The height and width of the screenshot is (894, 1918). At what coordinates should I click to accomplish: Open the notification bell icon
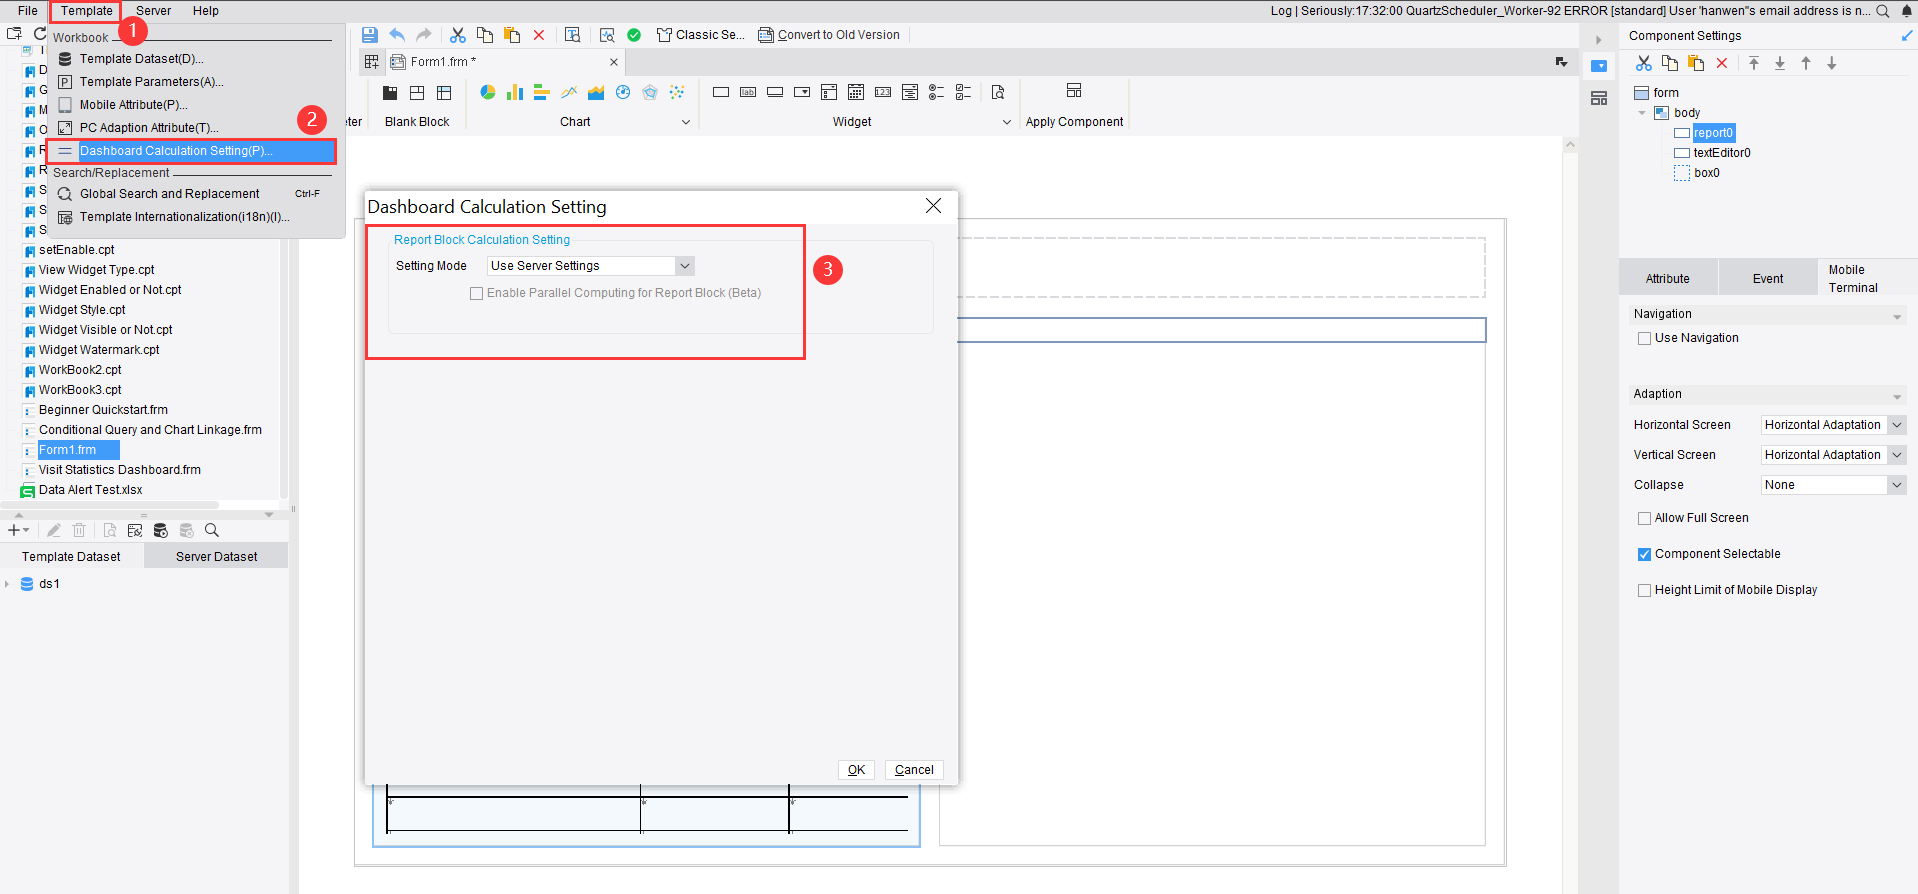tap(1906, 11)
